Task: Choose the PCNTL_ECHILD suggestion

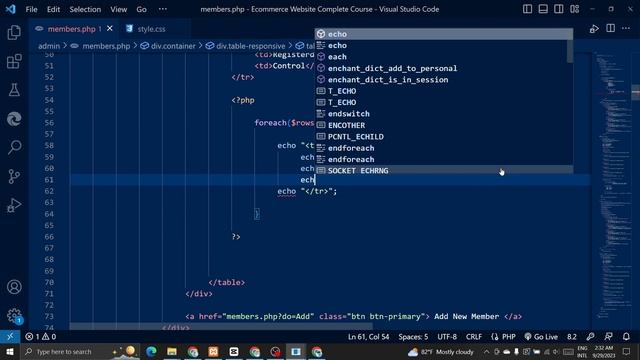Action: pos(440,137)
